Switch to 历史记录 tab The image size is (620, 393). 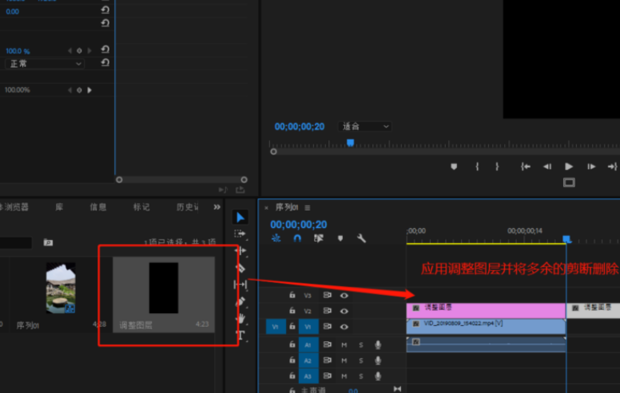(187, 207)
